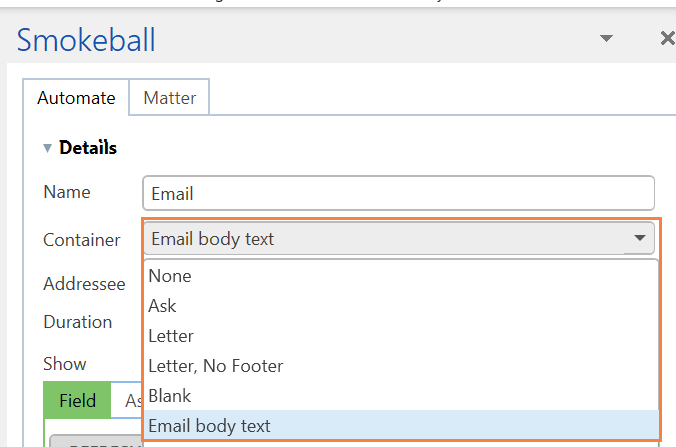
Task: Select None in Container list
Action: point(401,276)
